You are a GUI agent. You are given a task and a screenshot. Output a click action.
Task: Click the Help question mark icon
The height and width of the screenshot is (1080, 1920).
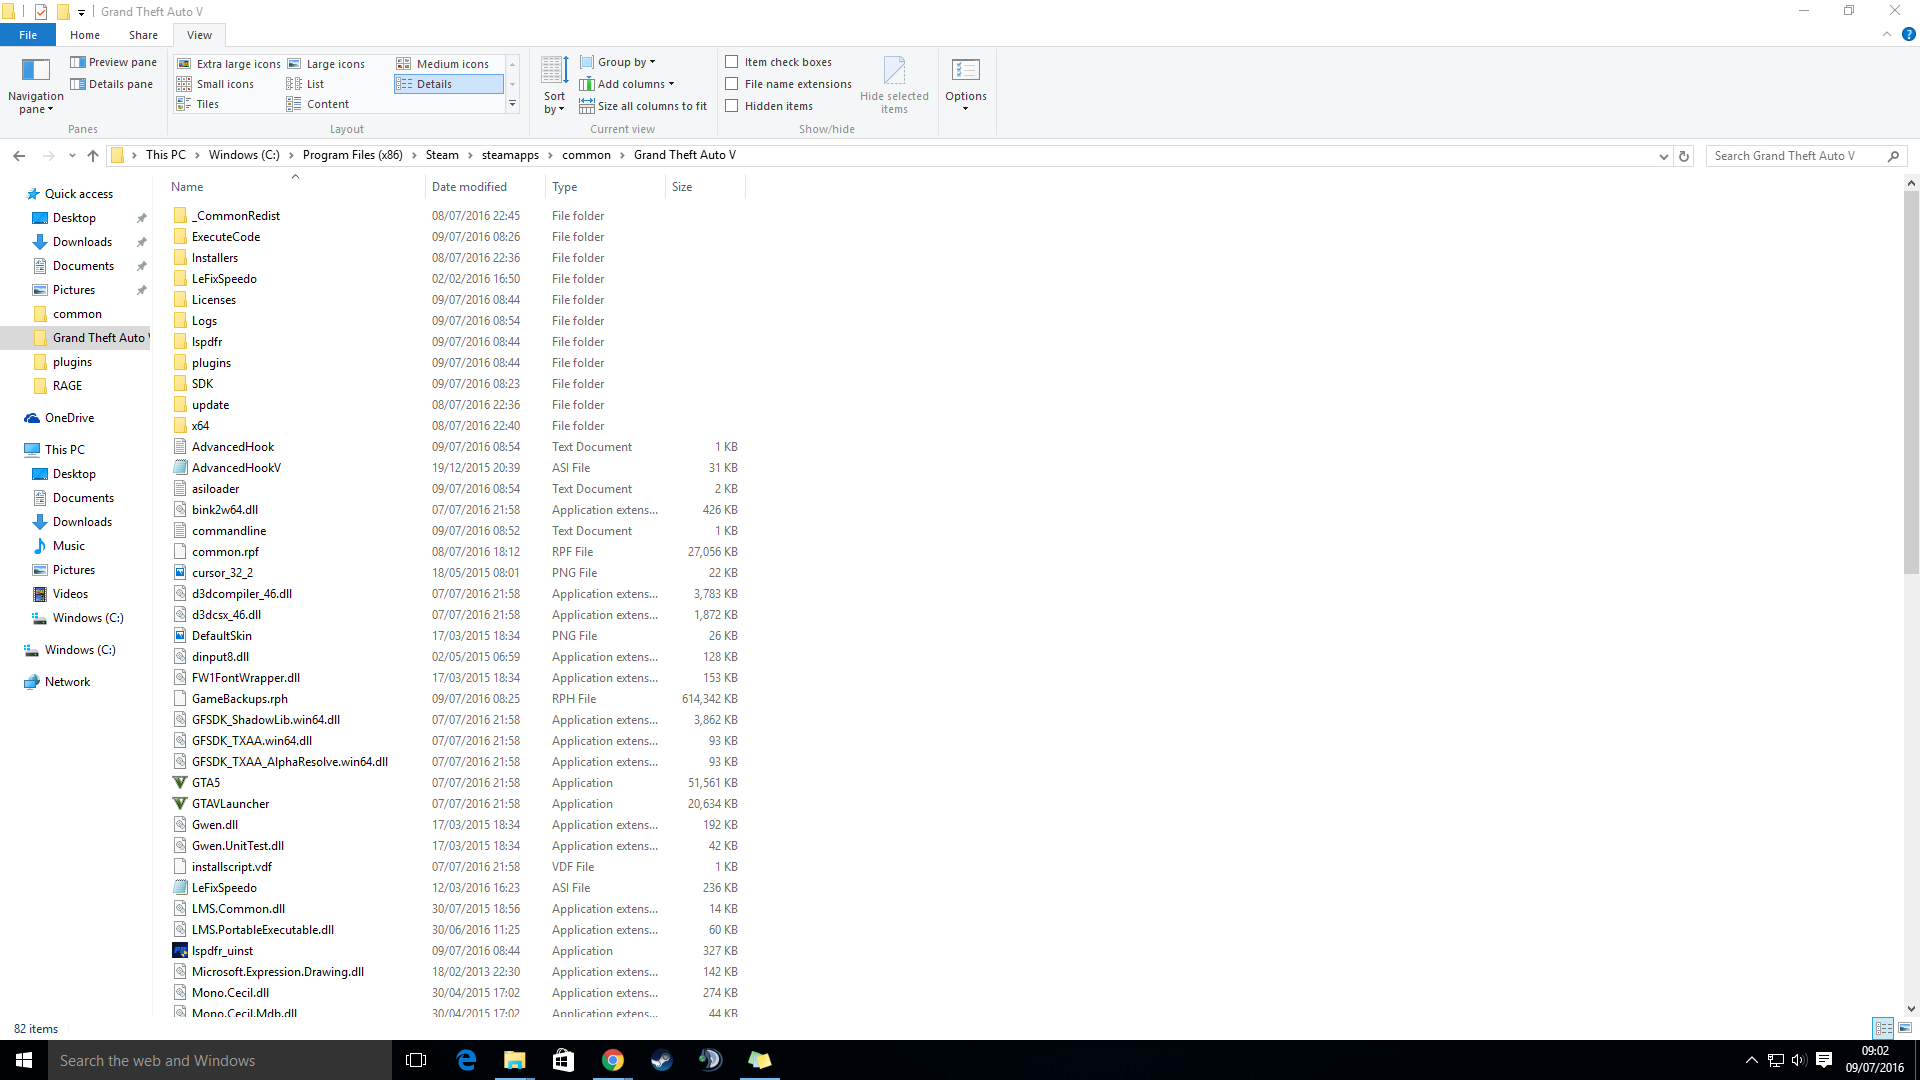point(1908,34)
